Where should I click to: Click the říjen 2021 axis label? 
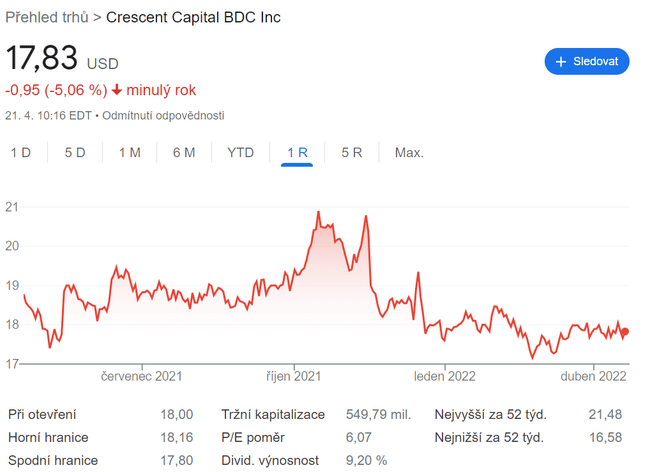coord(295,377)
